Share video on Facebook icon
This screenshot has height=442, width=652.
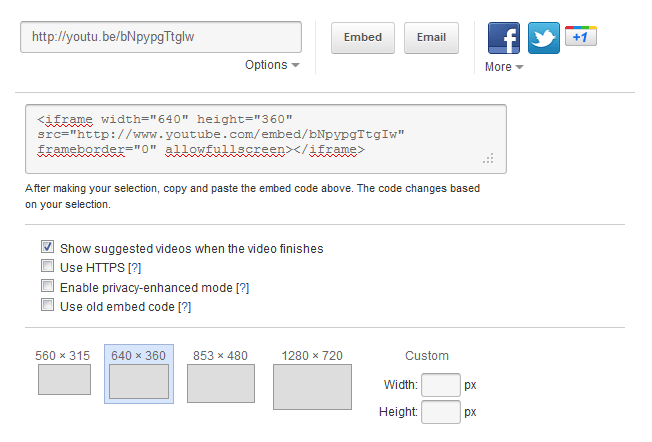[504, 38]
